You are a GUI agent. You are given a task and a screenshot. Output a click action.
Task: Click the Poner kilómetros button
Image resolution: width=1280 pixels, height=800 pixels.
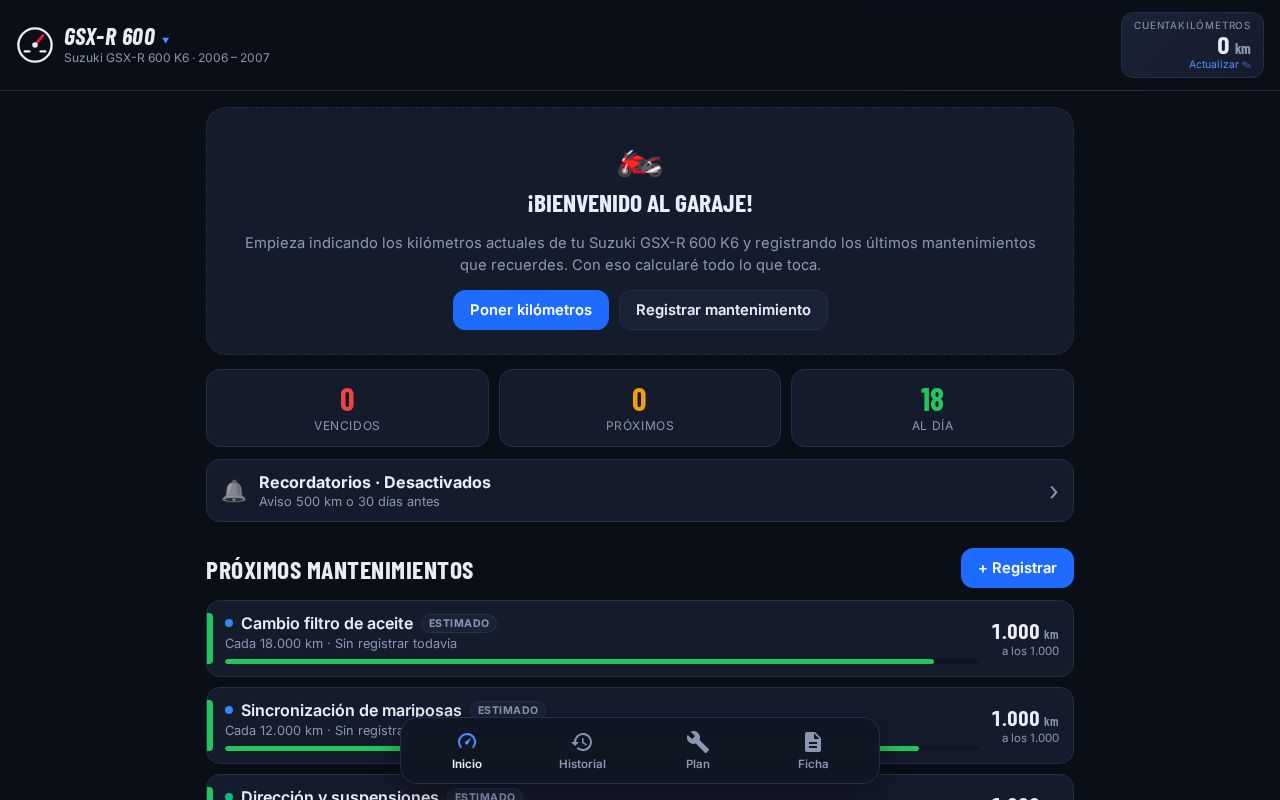531,310
